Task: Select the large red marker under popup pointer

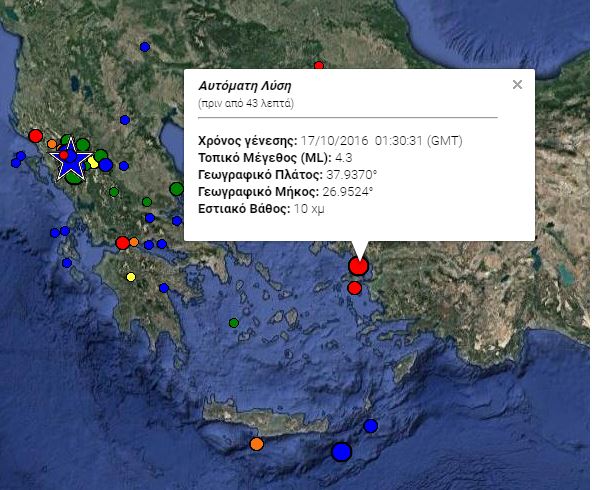Action: pos(358,265)
